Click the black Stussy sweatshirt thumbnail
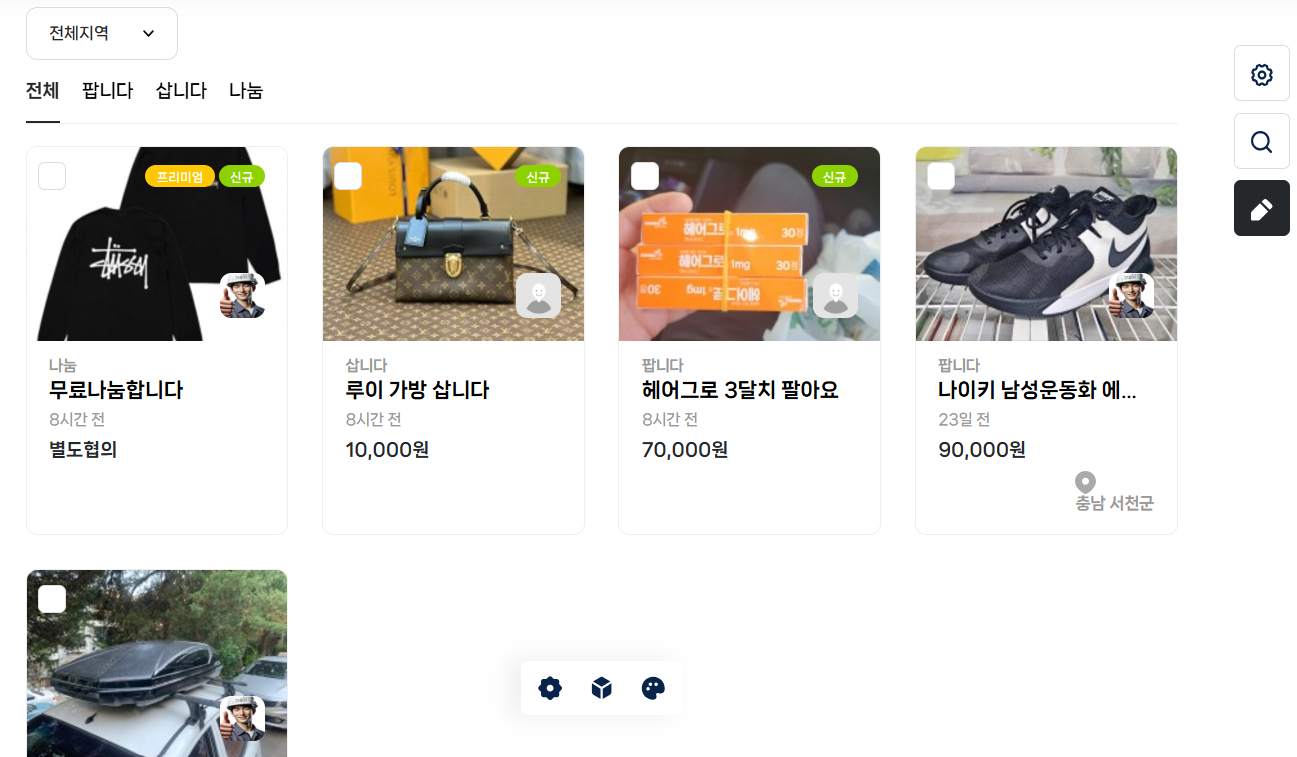Image resolution: width=1297 pixels, height=757 pixels. tap(157, 244)
